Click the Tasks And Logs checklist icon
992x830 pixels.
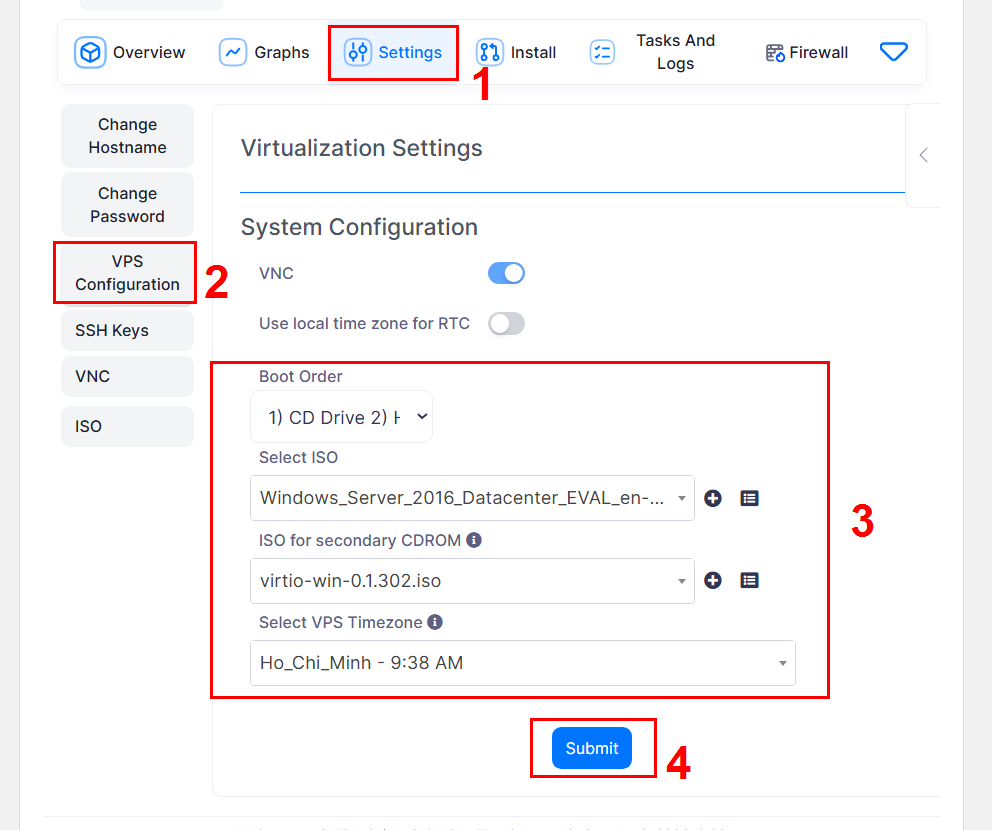tap(602, 52)
